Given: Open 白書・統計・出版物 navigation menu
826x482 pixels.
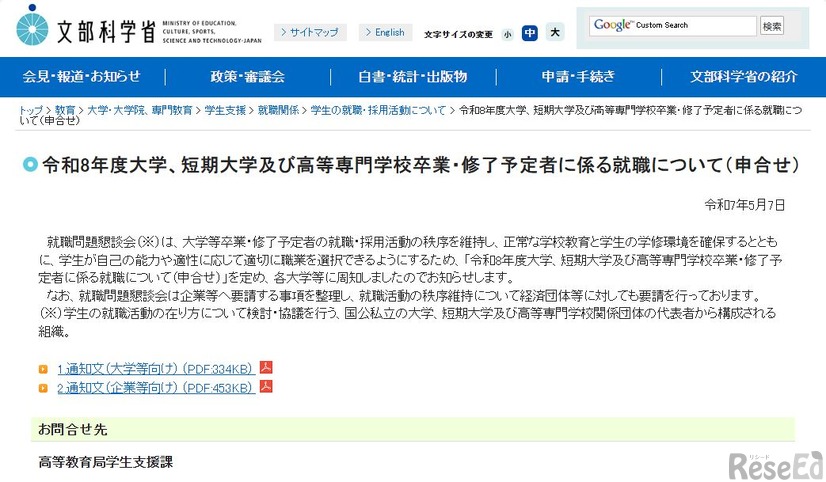Looking at the screenshot, I should 412,76.
